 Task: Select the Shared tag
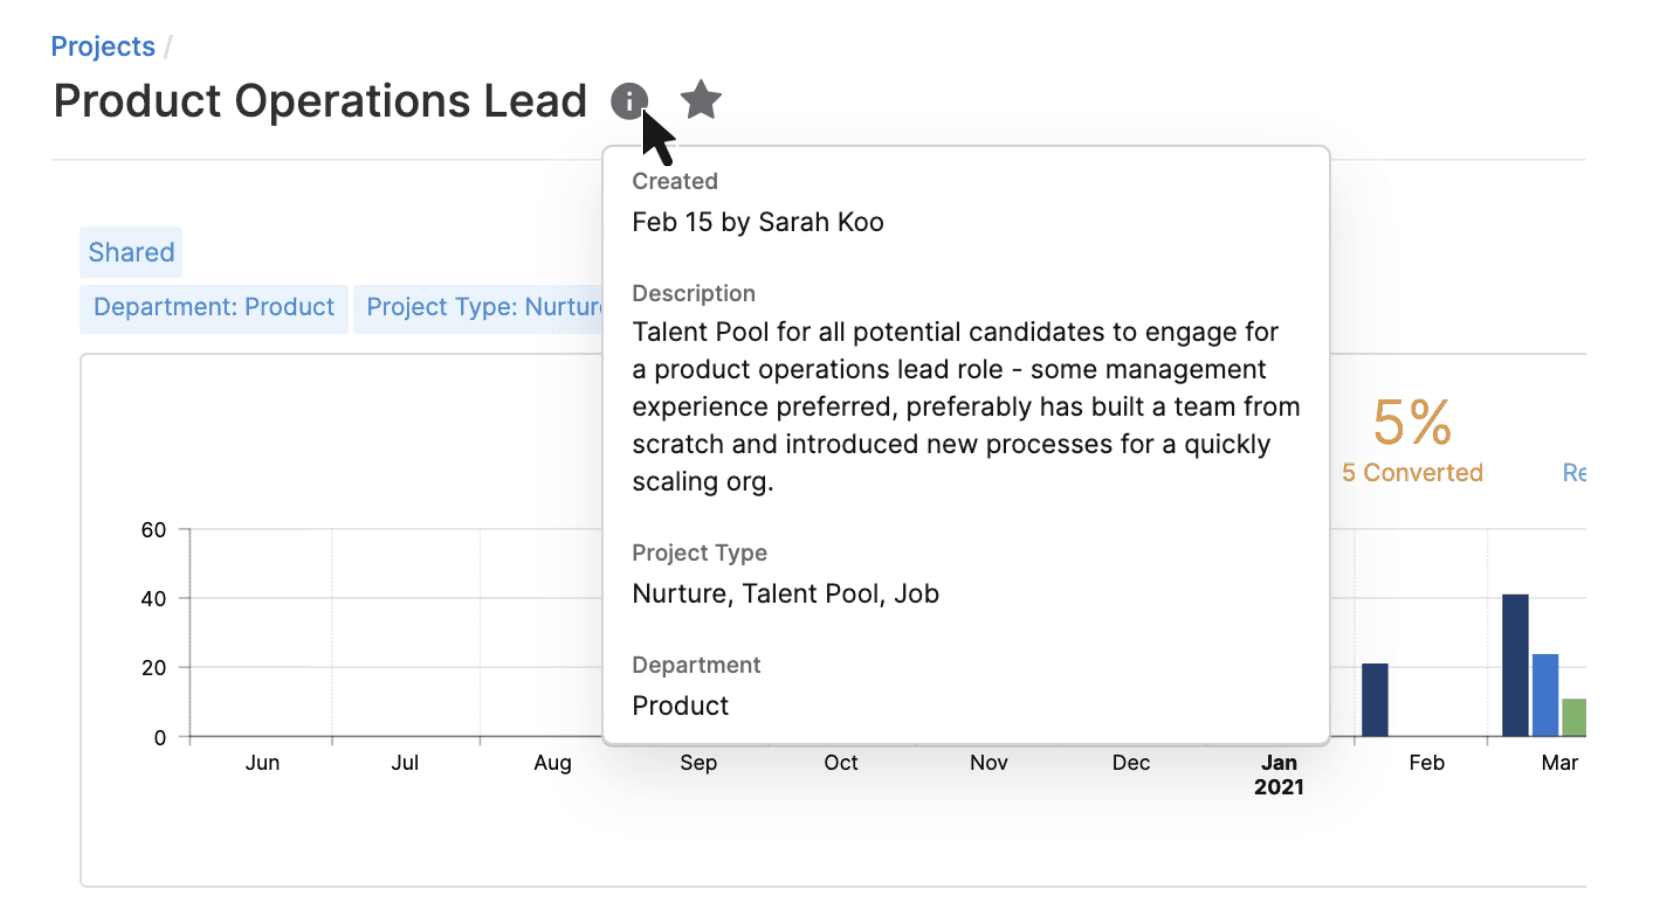point(131,252)
